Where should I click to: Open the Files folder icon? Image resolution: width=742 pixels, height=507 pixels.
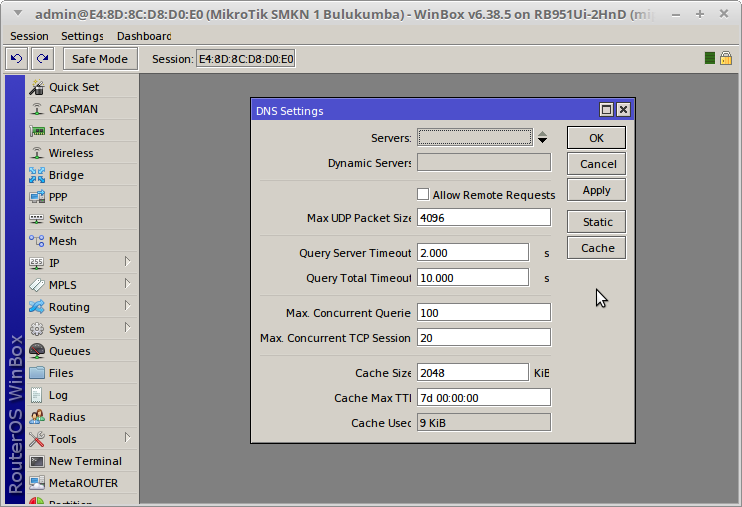(36, 373)
